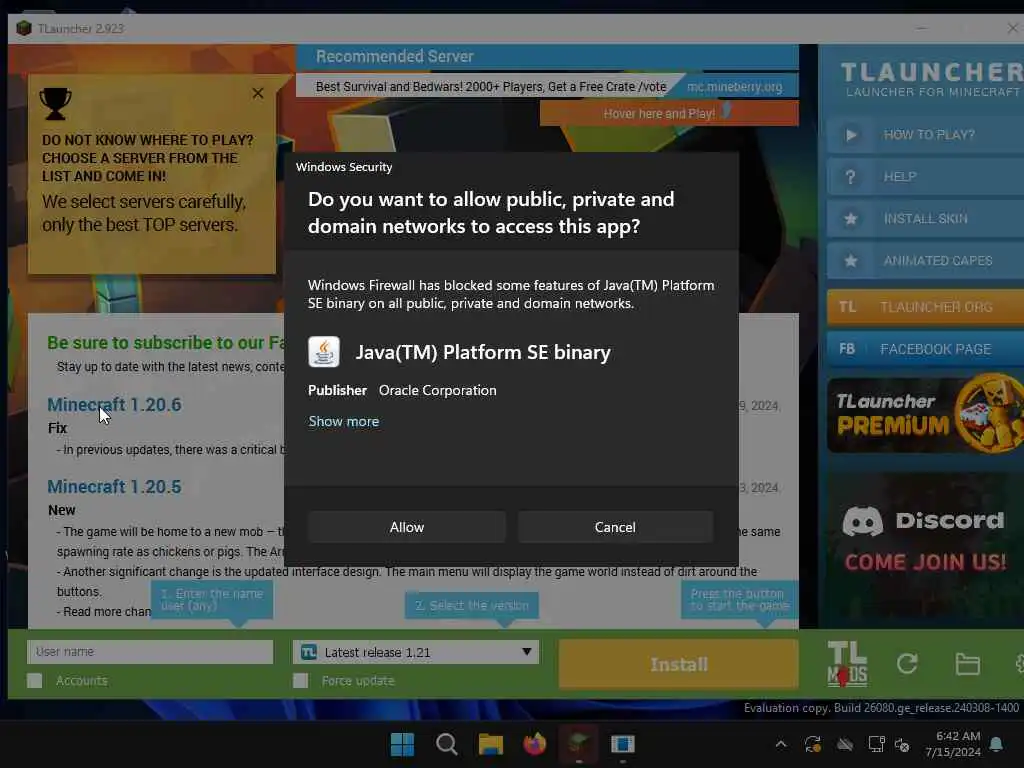Click the yellow Install button
1024x768 pixels.
click(x=679, y=664)
